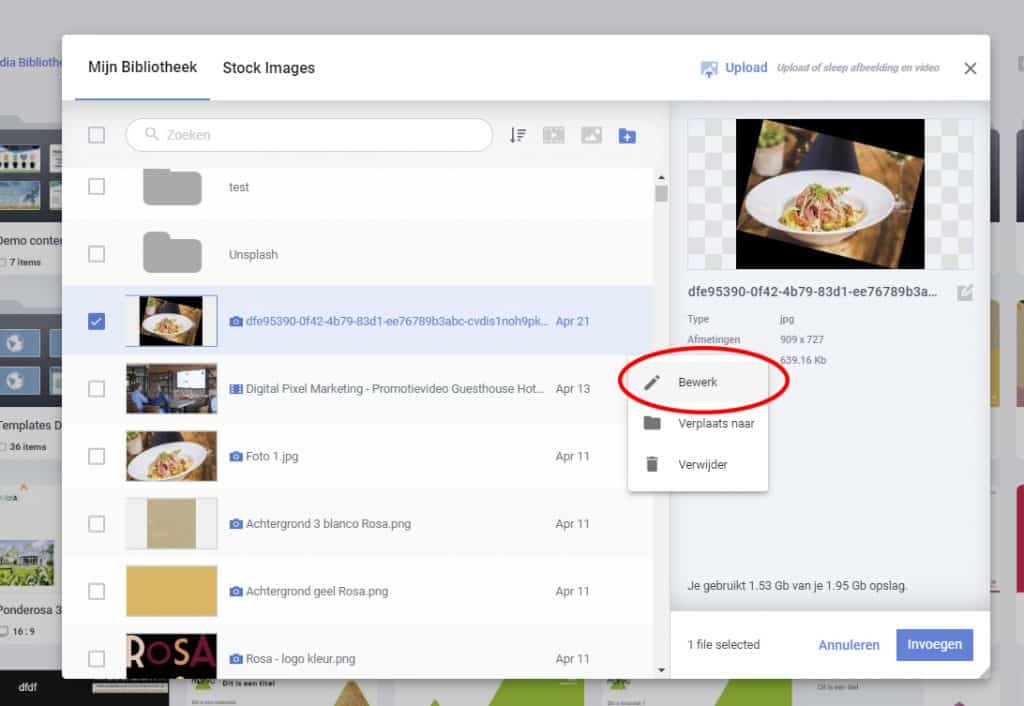This screenshot has width=1024, height=706.
Task: Click the large preview image
Action: 830,194
